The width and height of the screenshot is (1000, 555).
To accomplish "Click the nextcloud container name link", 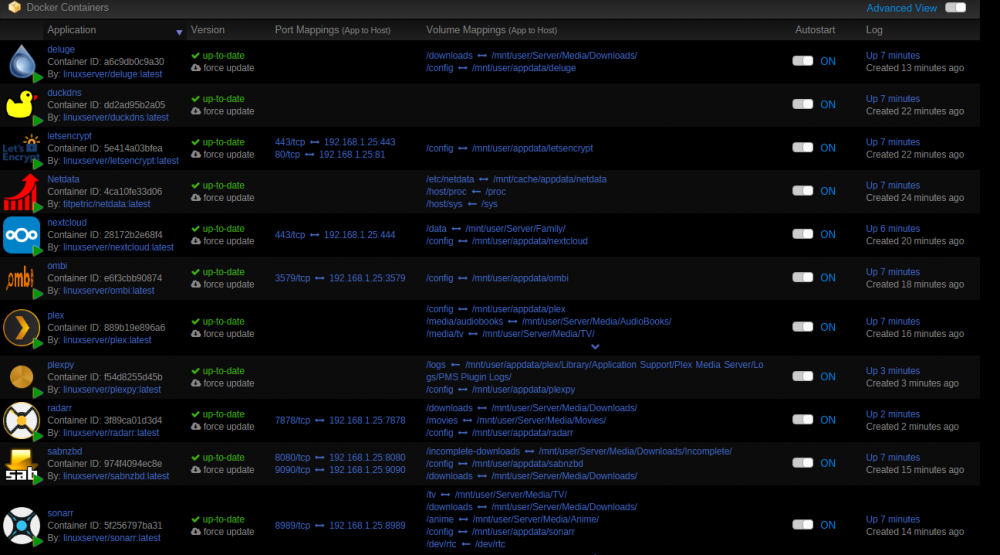I will pyautogui.click(x=67, y=223).
